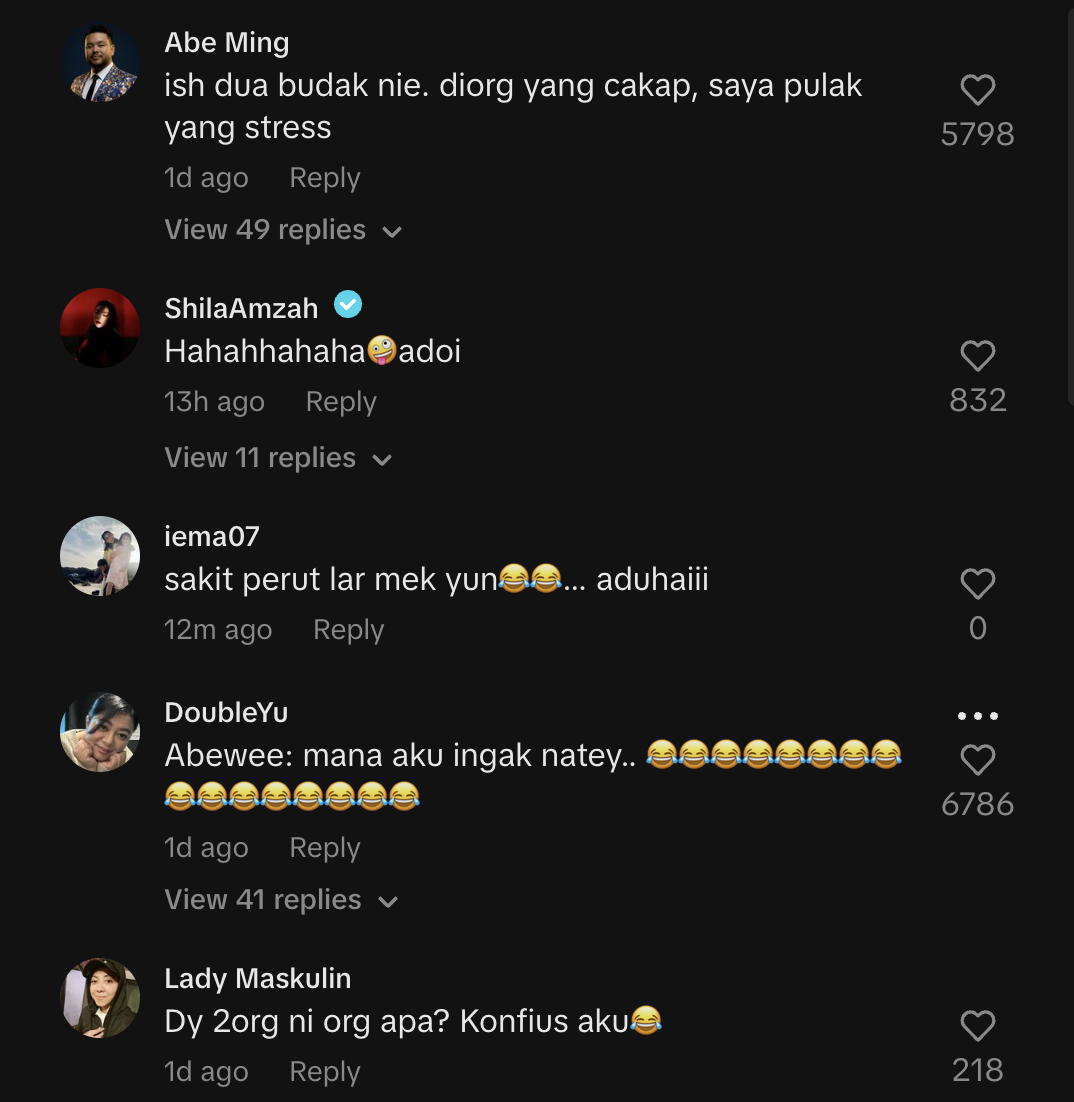Open DoubleYu's username link
The height and width of the screenshot is (1102, 1074).
coord(226,712)
